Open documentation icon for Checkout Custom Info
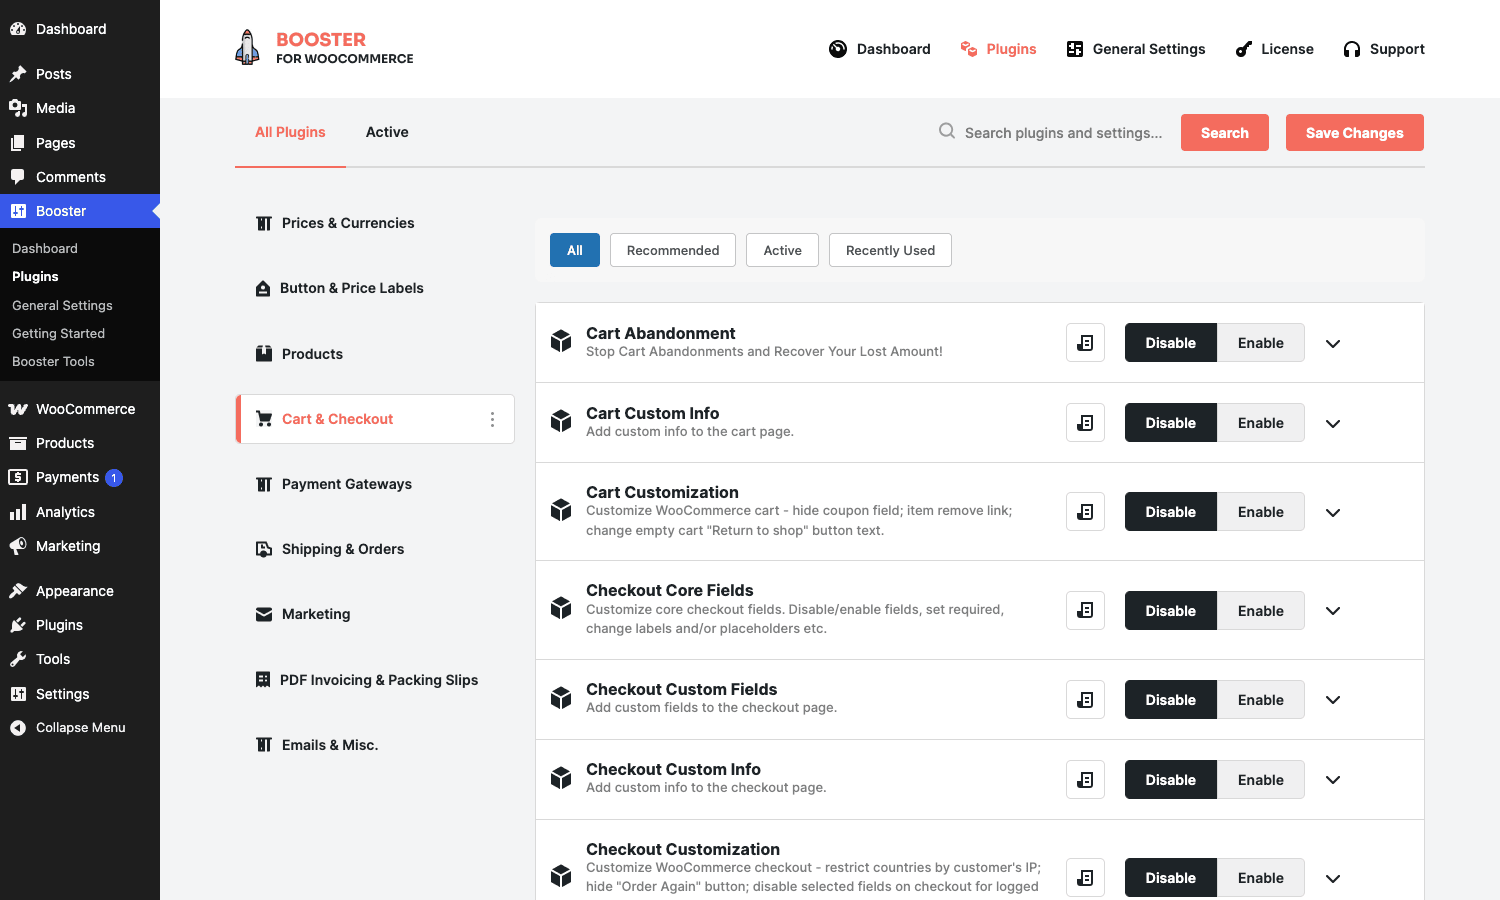Screen dimensions: 1500x900 (1085, 780)
